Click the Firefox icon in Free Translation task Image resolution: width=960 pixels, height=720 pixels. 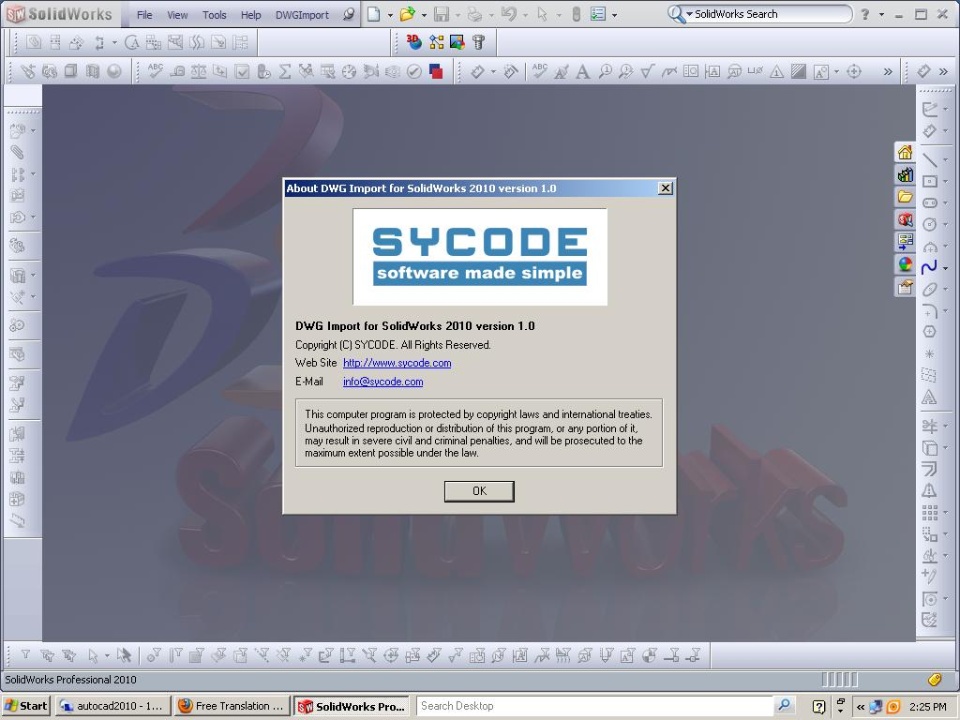[x=185, y=706]
